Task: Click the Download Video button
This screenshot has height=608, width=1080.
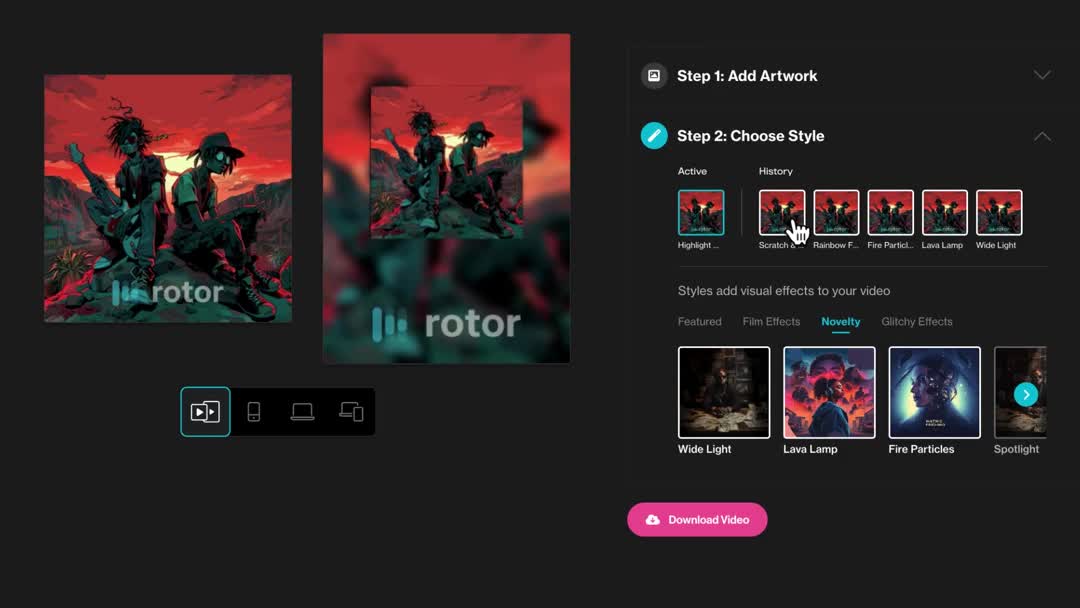Action: click(697, 520)
